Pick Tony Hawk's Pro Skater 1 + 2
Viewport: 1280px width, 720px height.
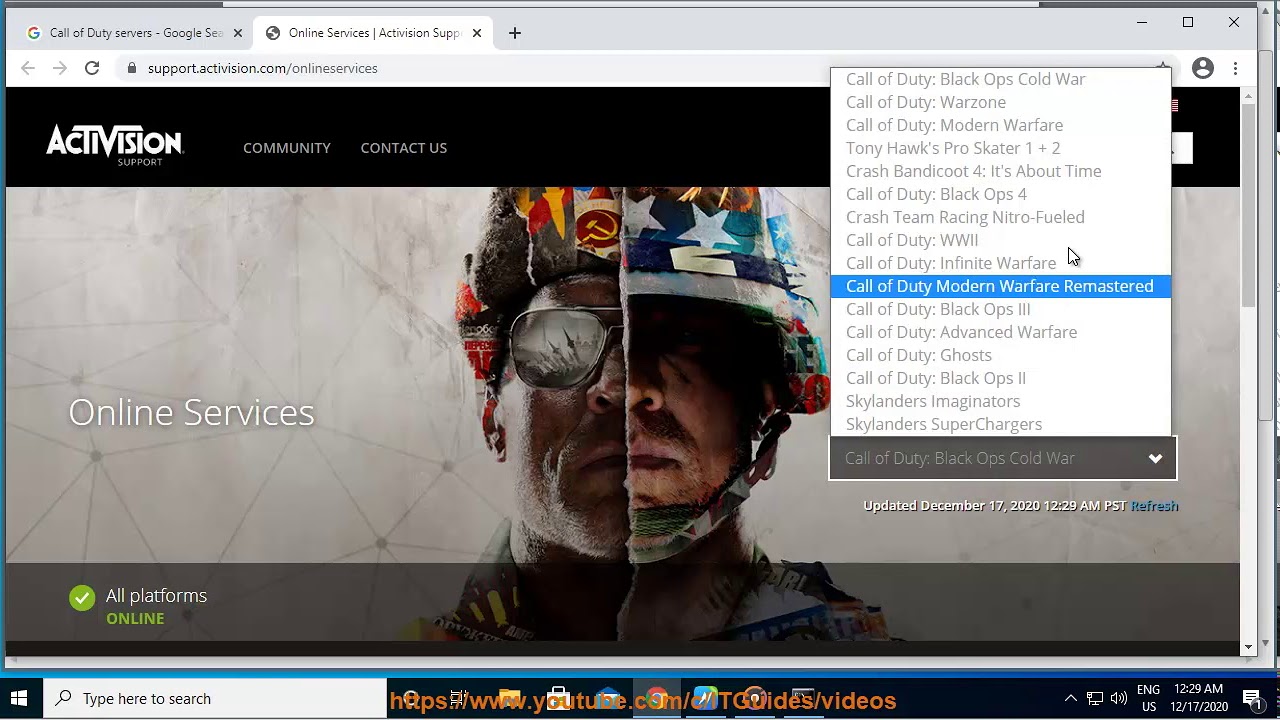(x=1000, y=148)
